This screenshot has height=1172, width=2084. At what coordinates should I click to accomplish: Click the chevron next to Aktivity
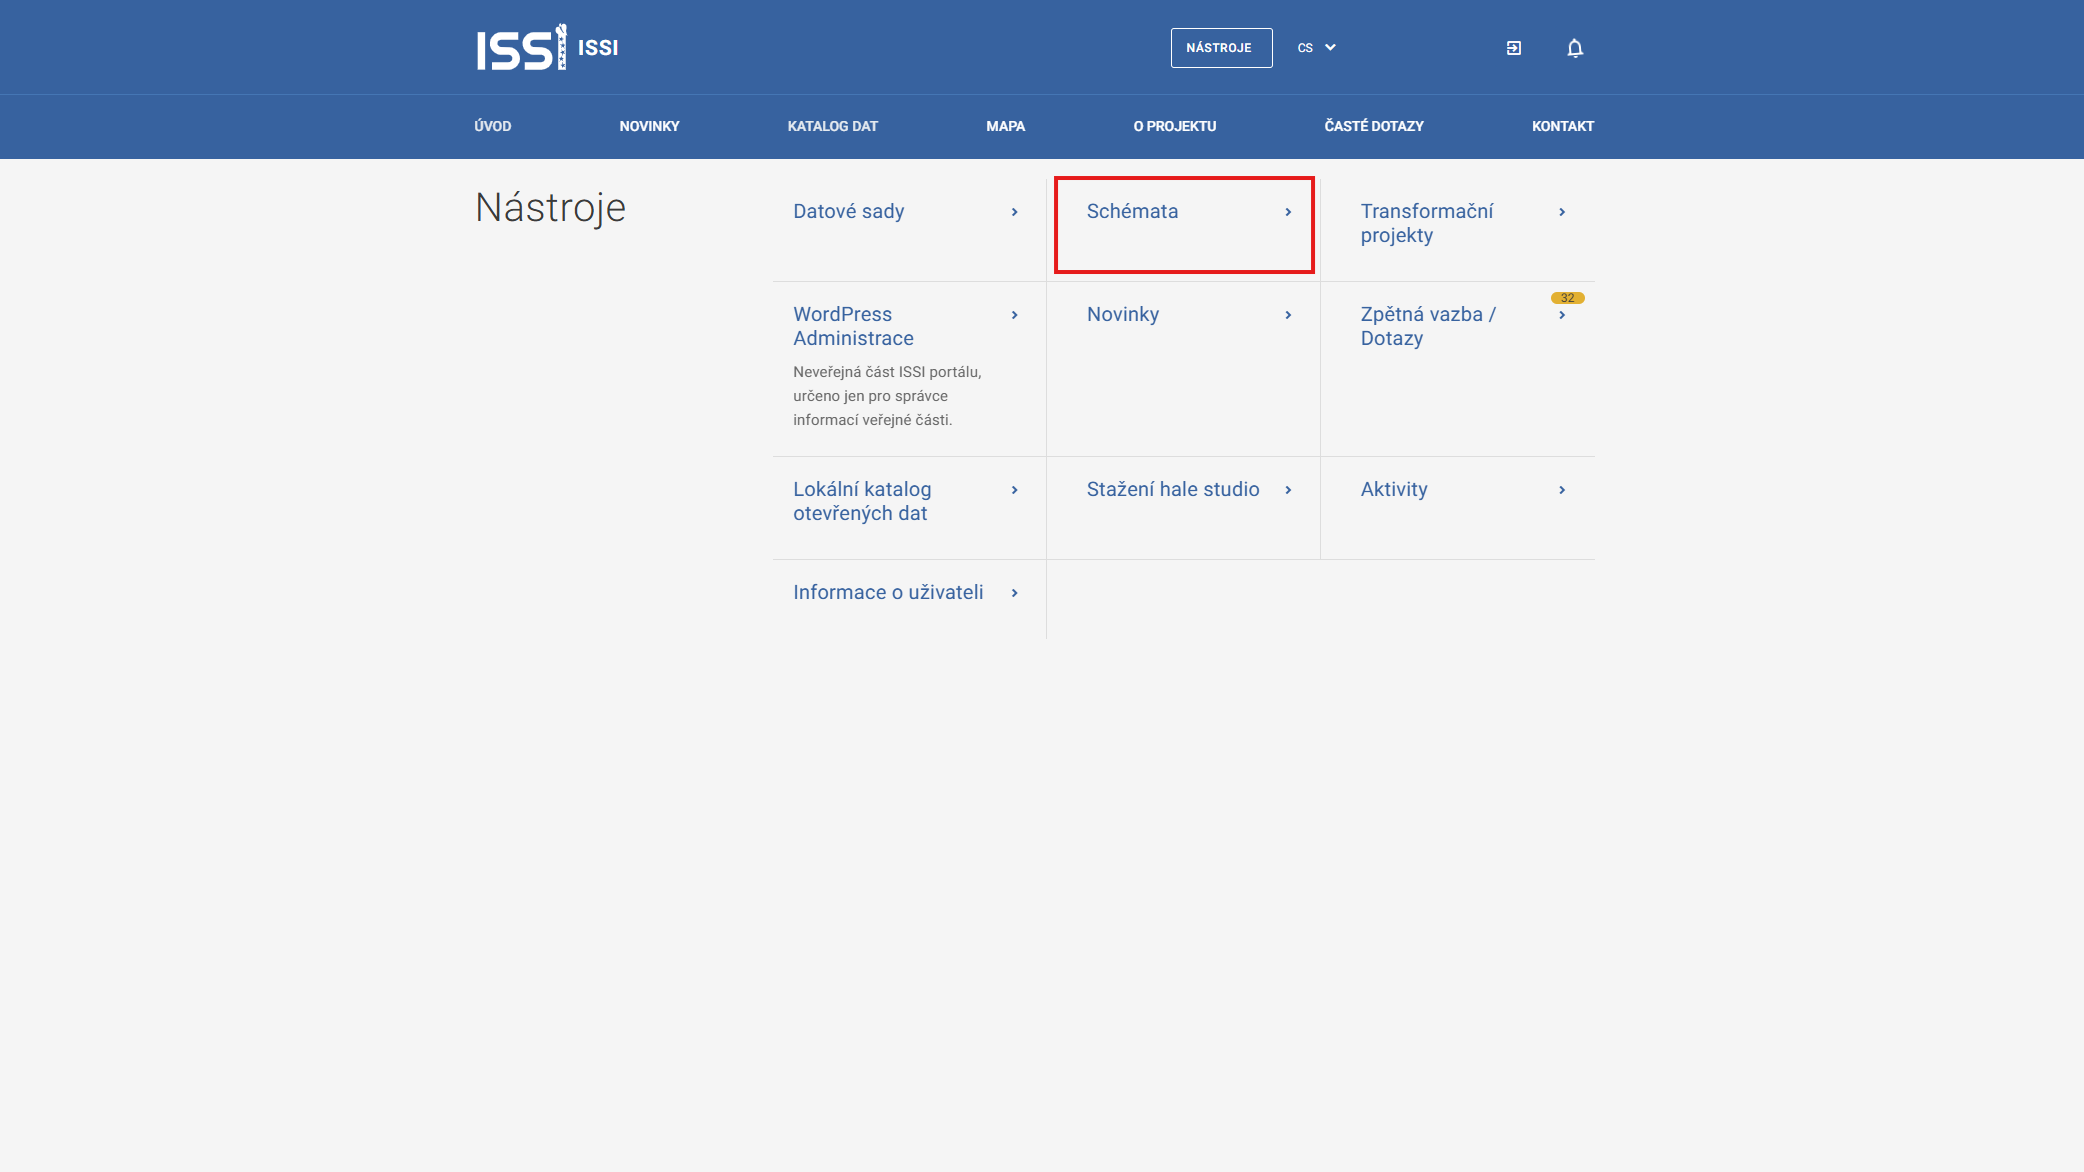click(1561, 490)
